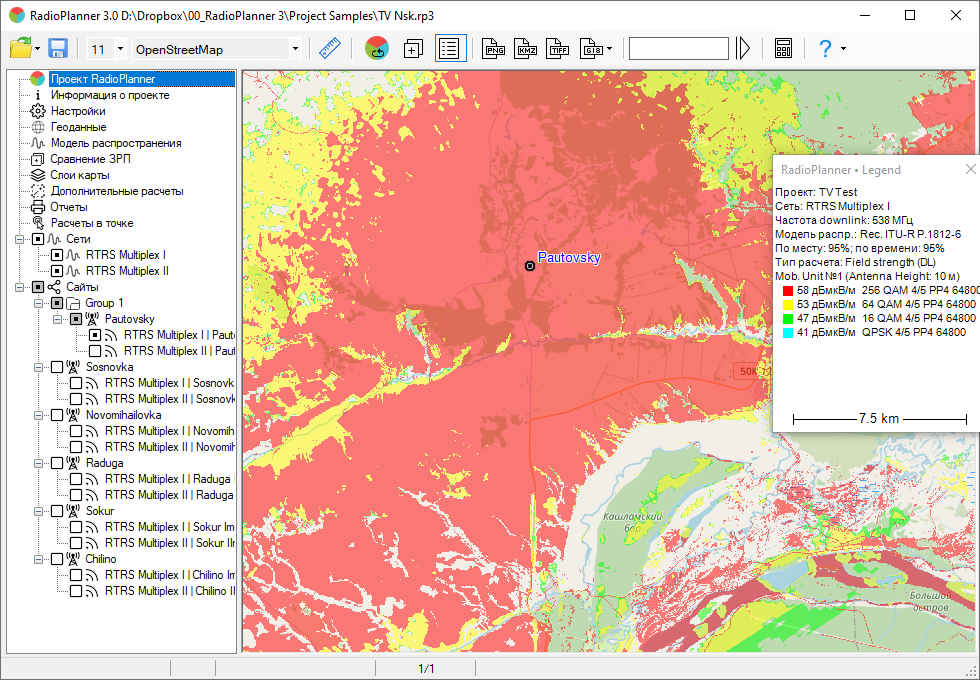980x680 pixels.
Task: Open the calculator icon in toolbar
Action: tap(783, 48)
